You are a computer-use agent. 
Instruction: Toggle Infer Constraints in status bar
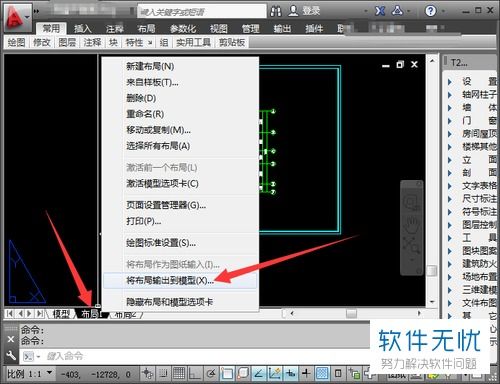coord(147,373)
